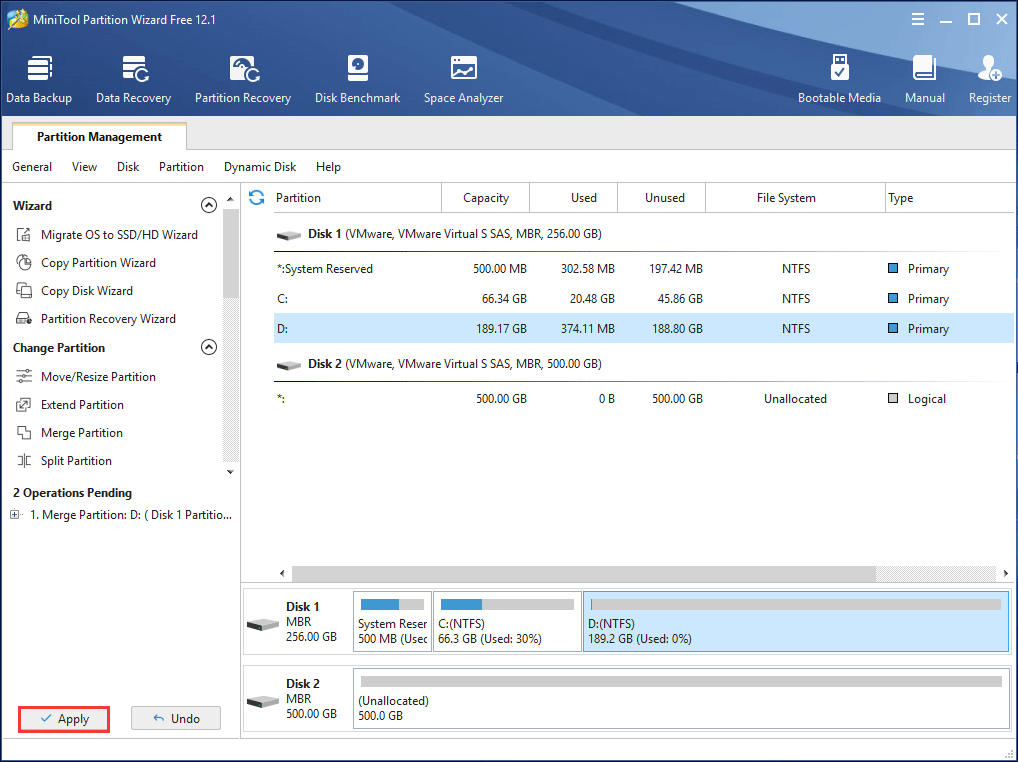Expand the pending Merge Partition operation
The image size is (1018, 762).
[x=13, y=514]
